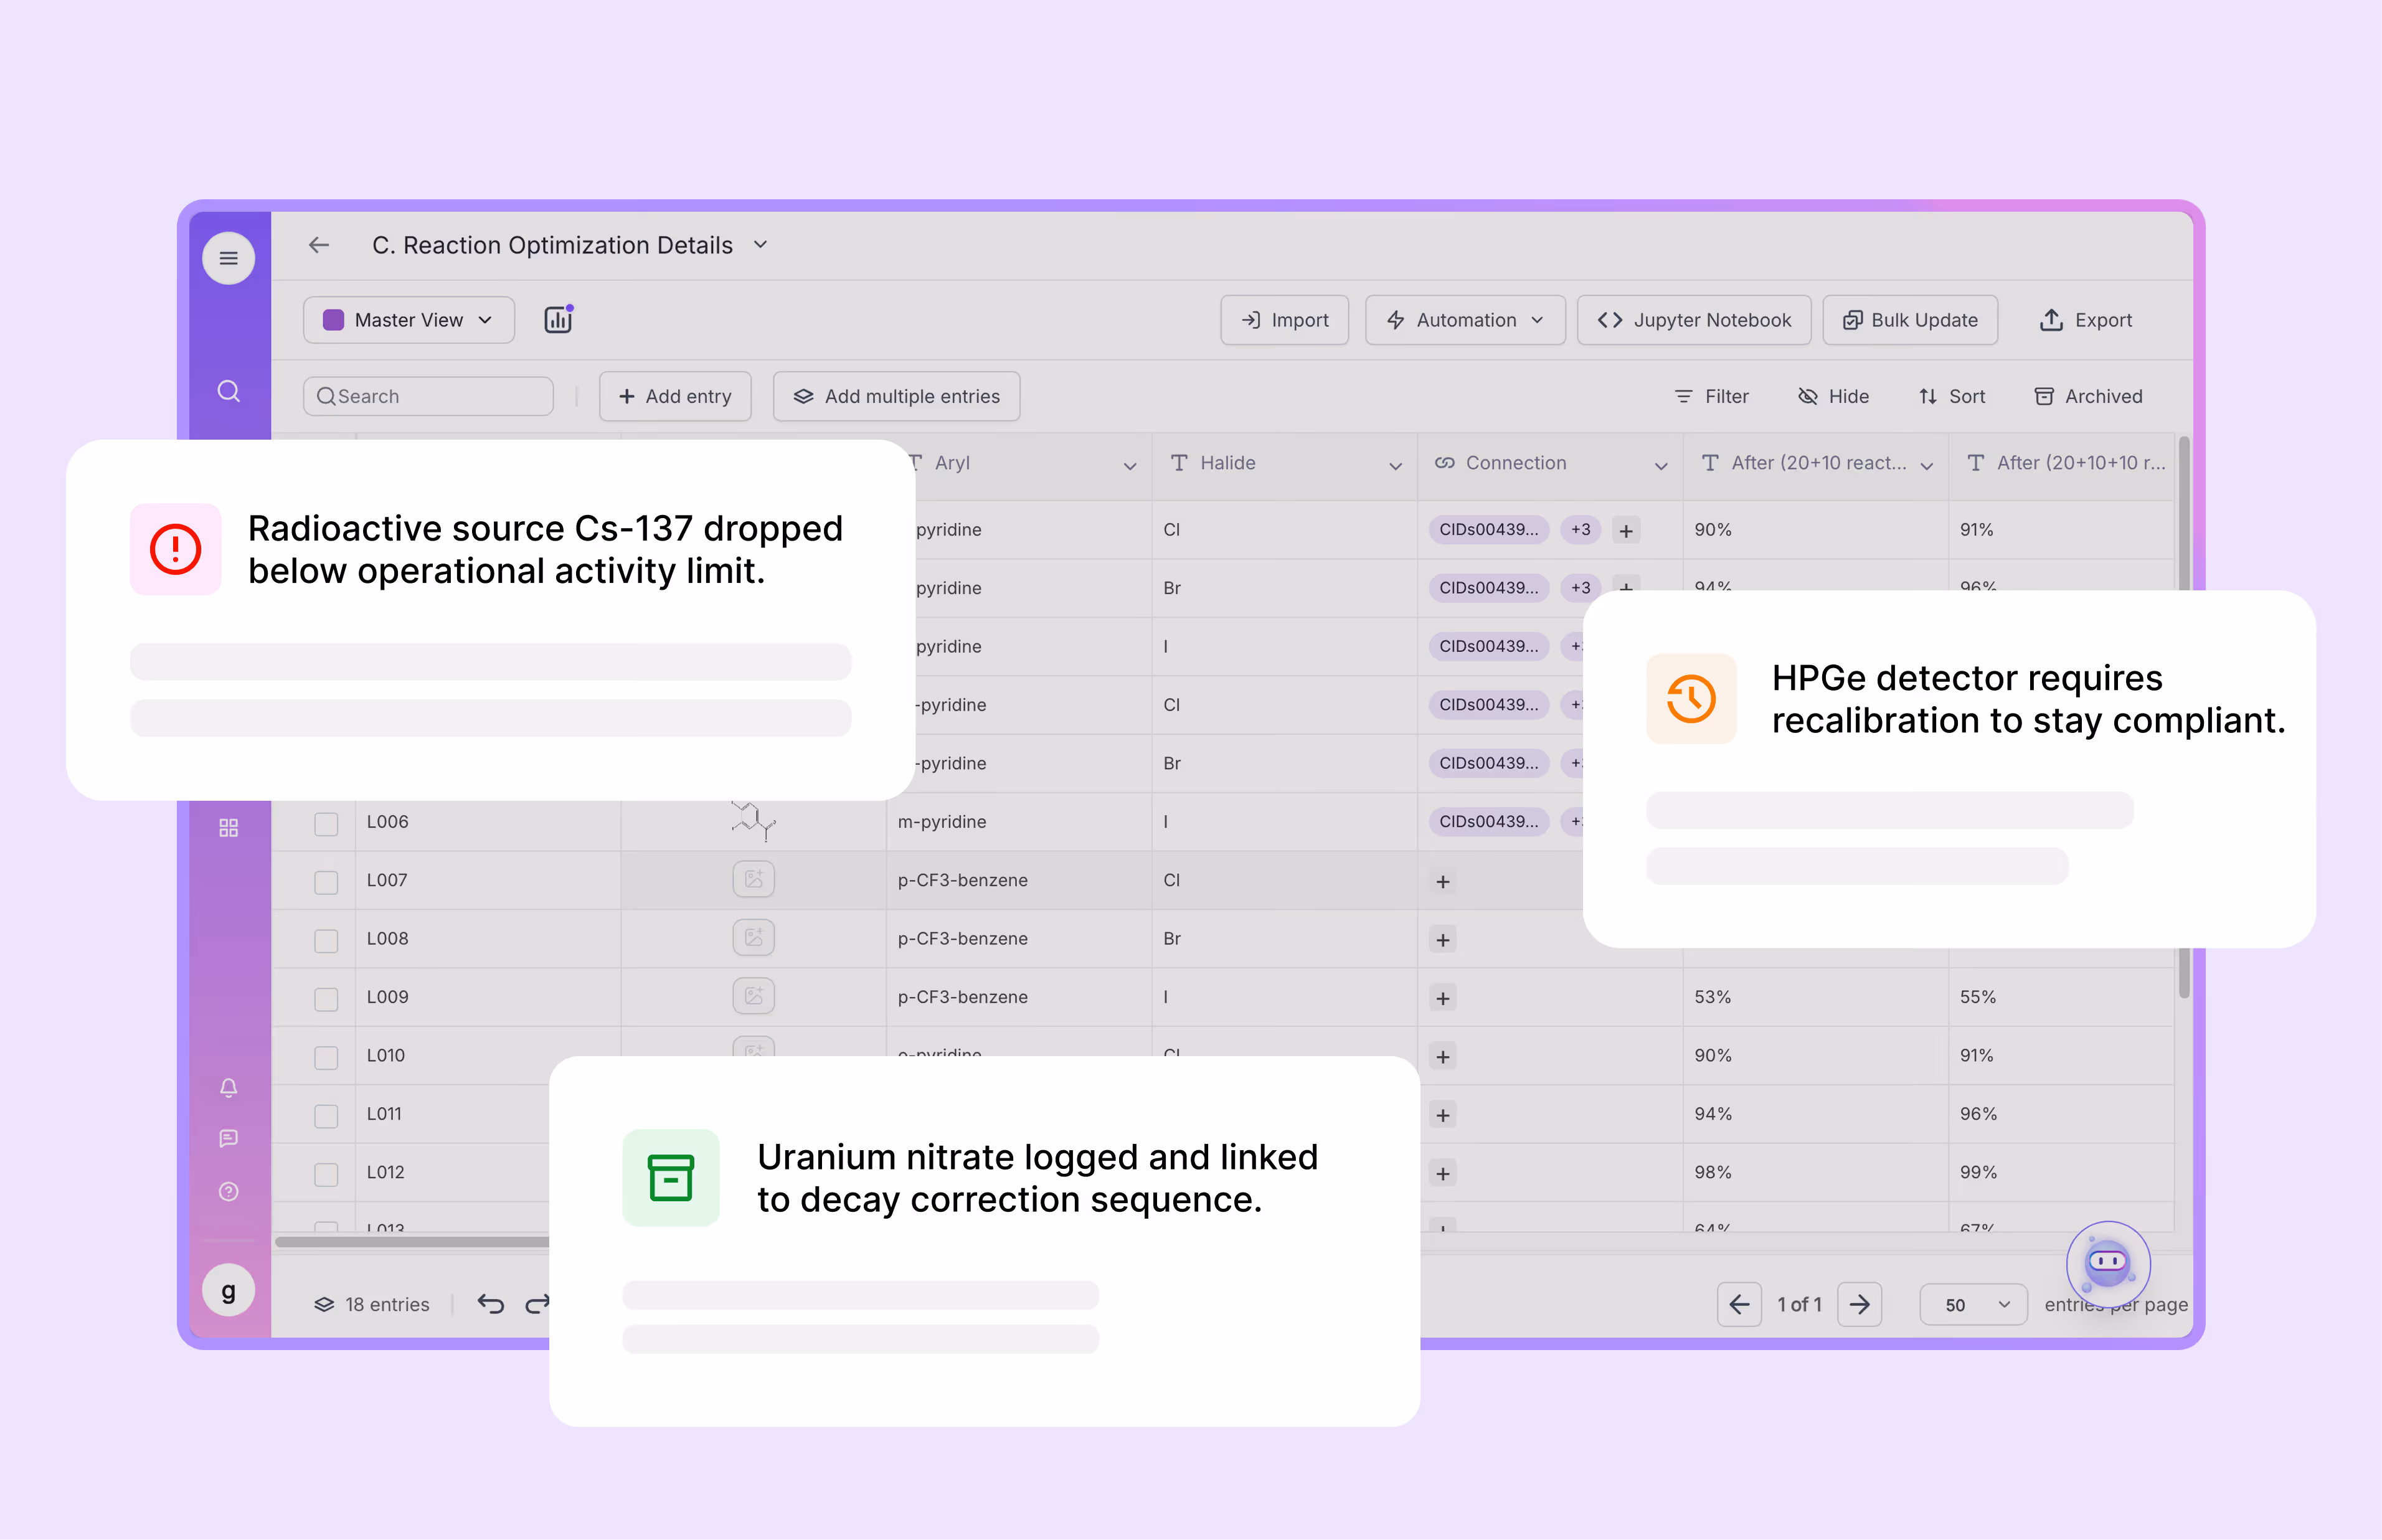Open the Automation dropdown menu

(1464, 320)
